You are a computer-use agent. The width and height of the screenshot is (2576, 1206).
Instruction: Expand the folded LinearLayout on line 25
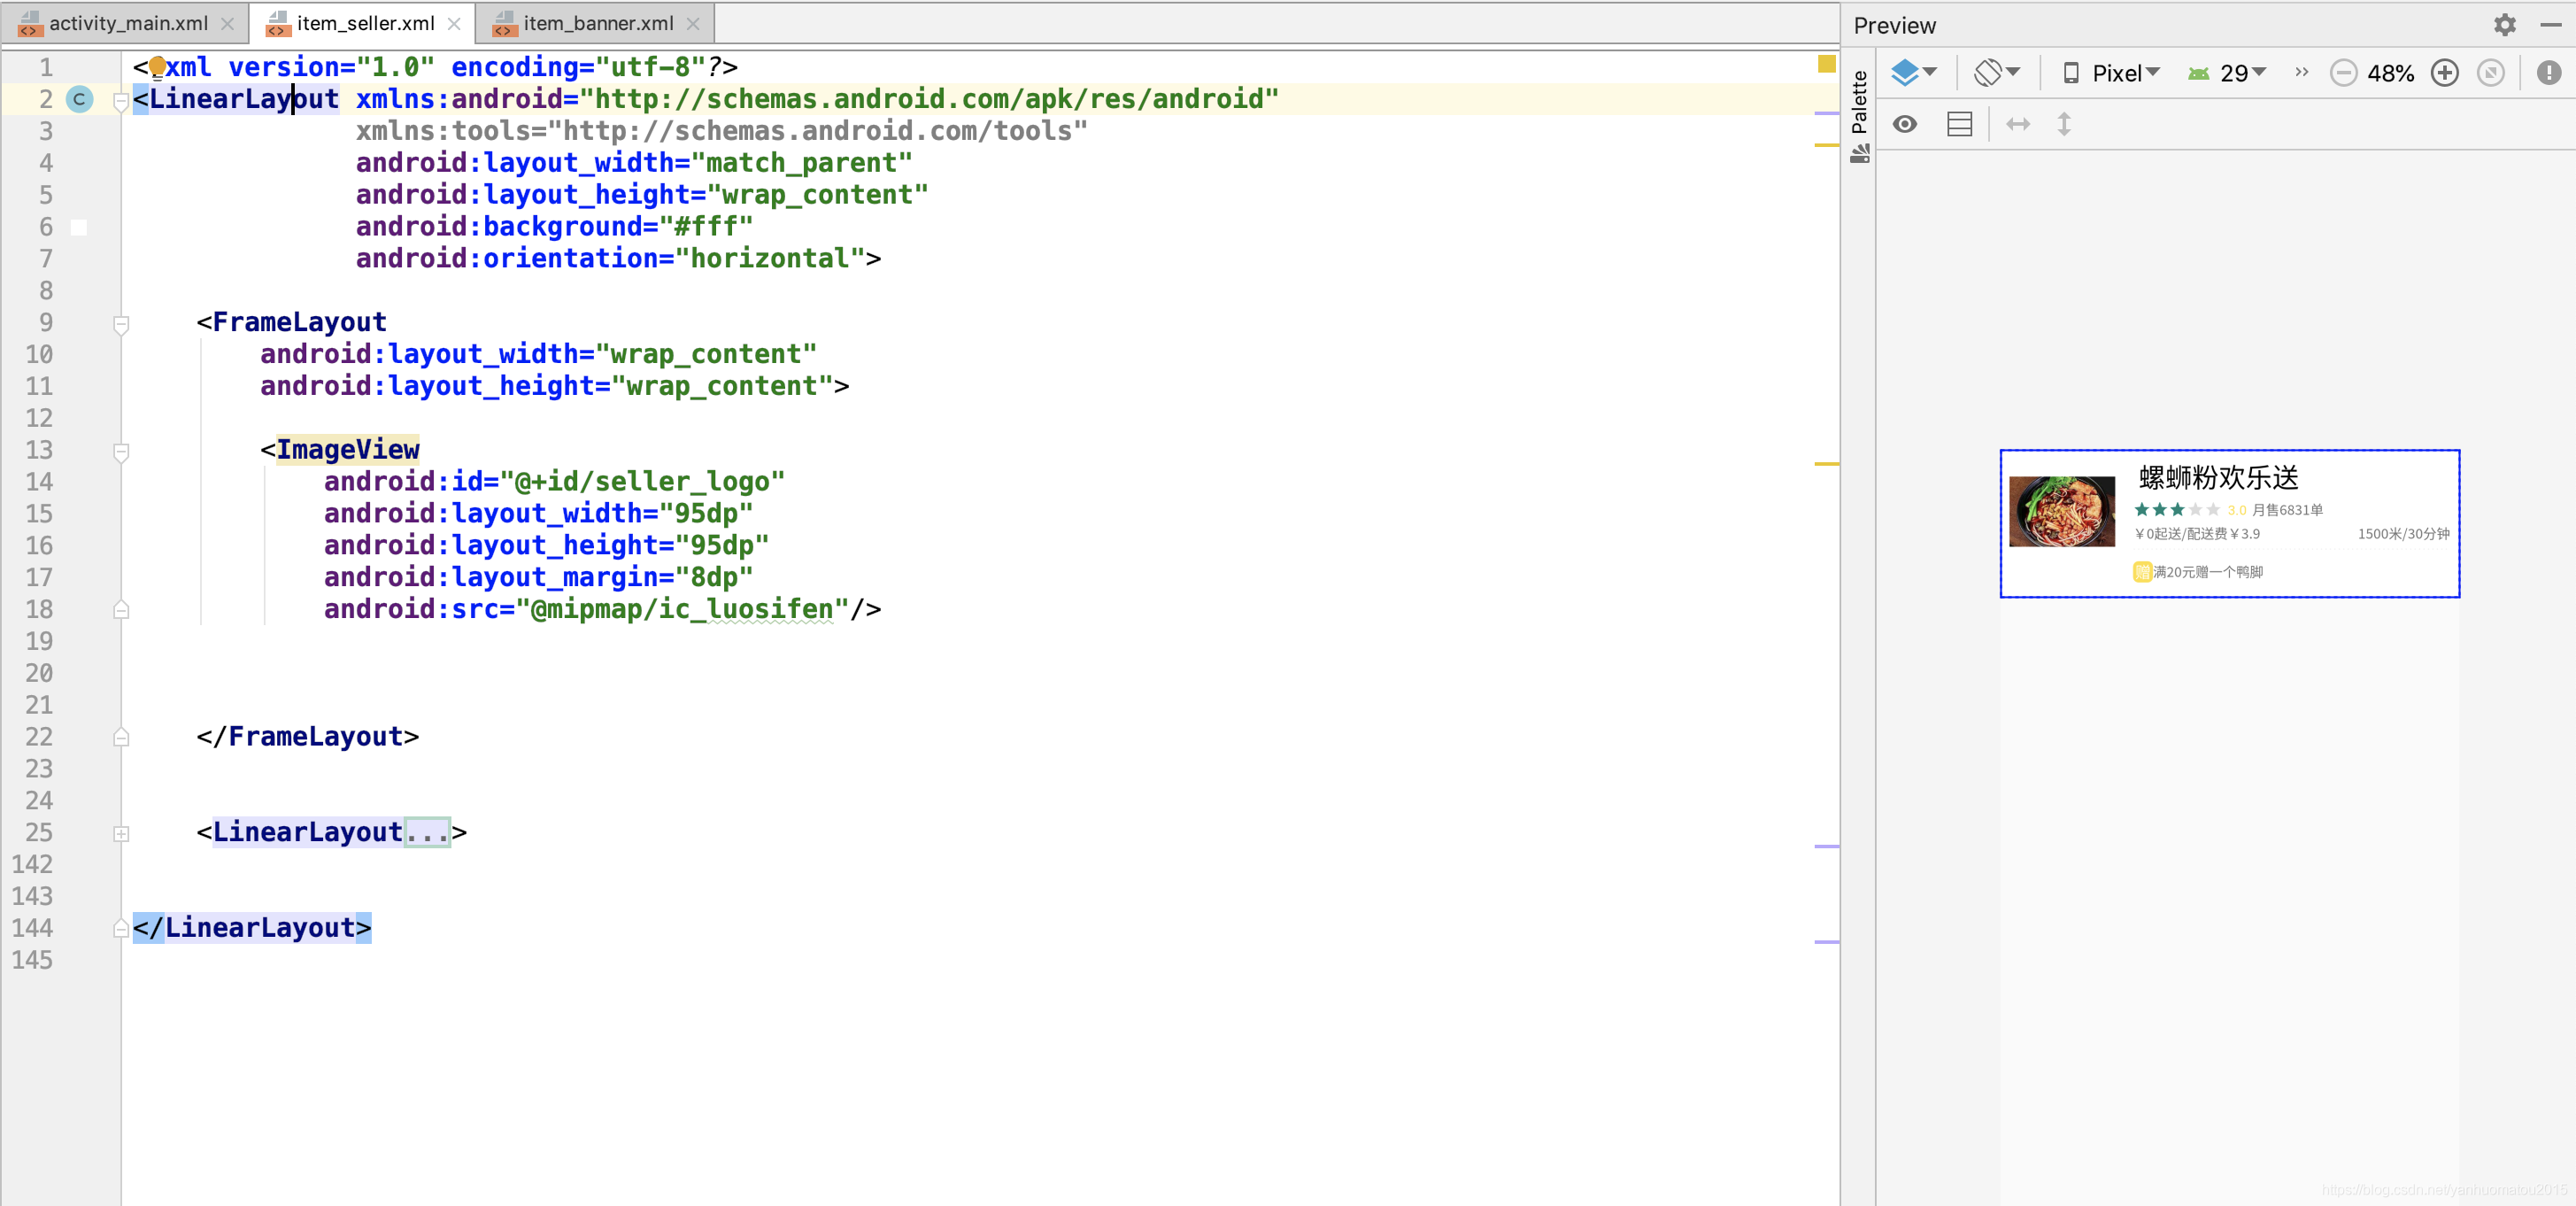click(x=121, y=834)
